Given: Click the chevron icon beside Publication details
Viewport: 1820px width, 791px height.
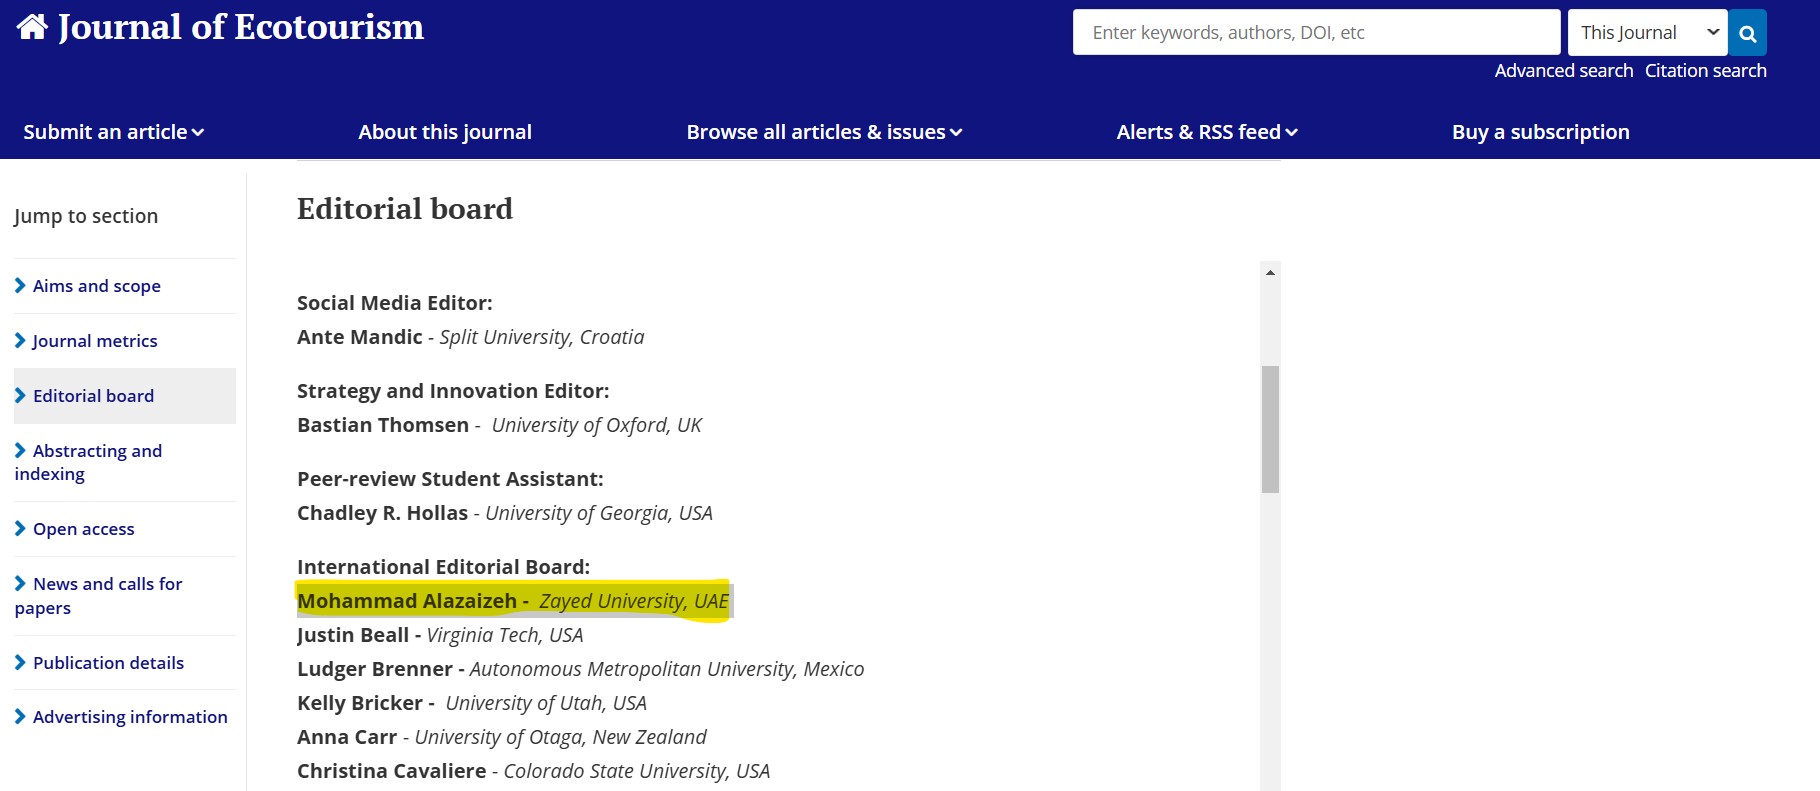Looking at the screenshot, I should [20, 663].
